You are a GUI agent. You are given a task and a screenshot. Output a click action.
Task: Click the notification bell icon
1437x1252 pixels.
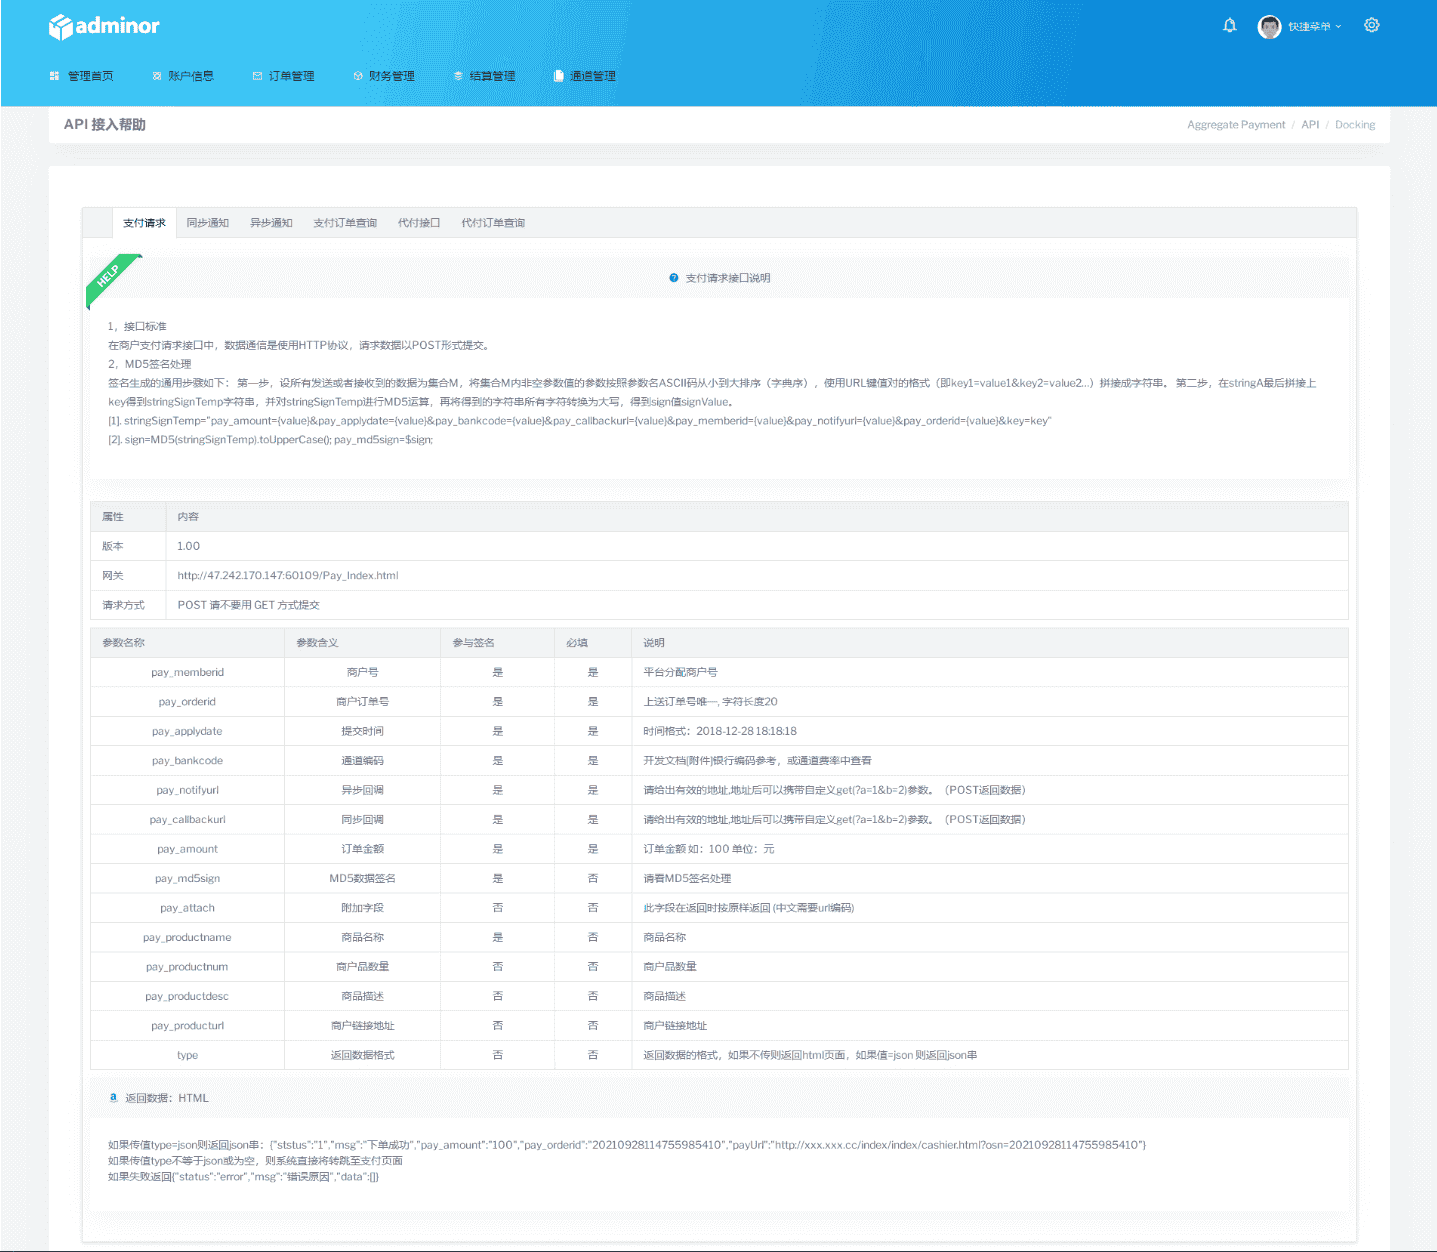[1229, 26]
